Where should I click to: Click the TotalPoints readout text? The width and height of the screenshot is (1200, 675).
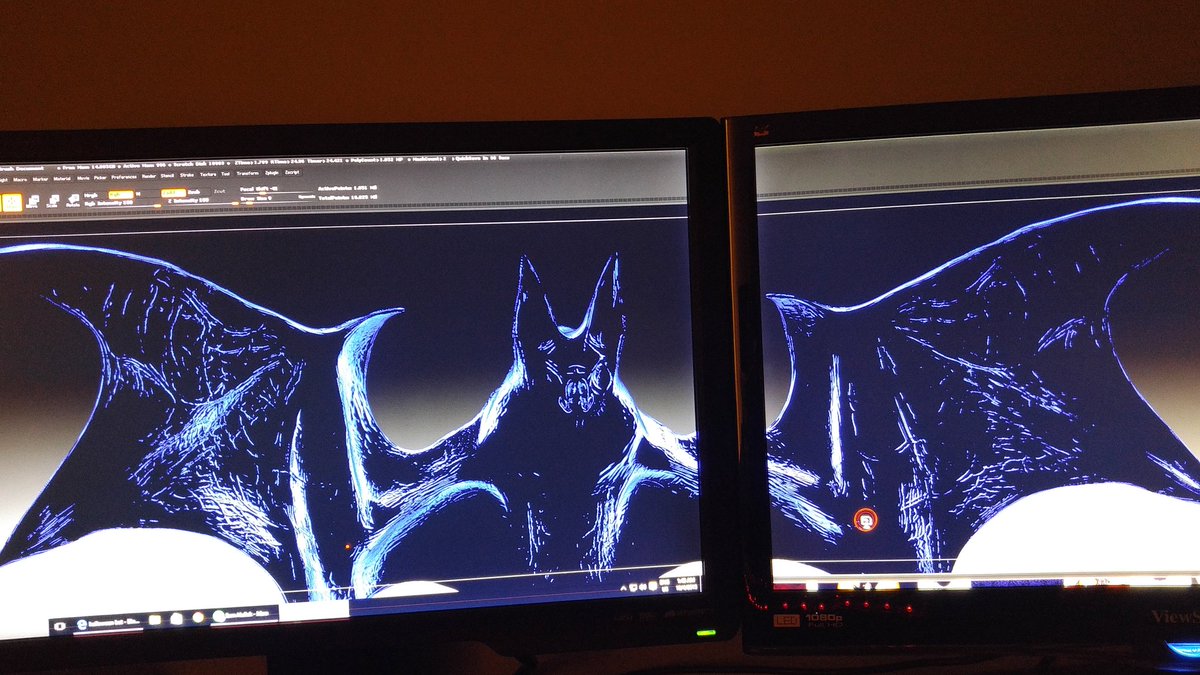coord(347,197)
